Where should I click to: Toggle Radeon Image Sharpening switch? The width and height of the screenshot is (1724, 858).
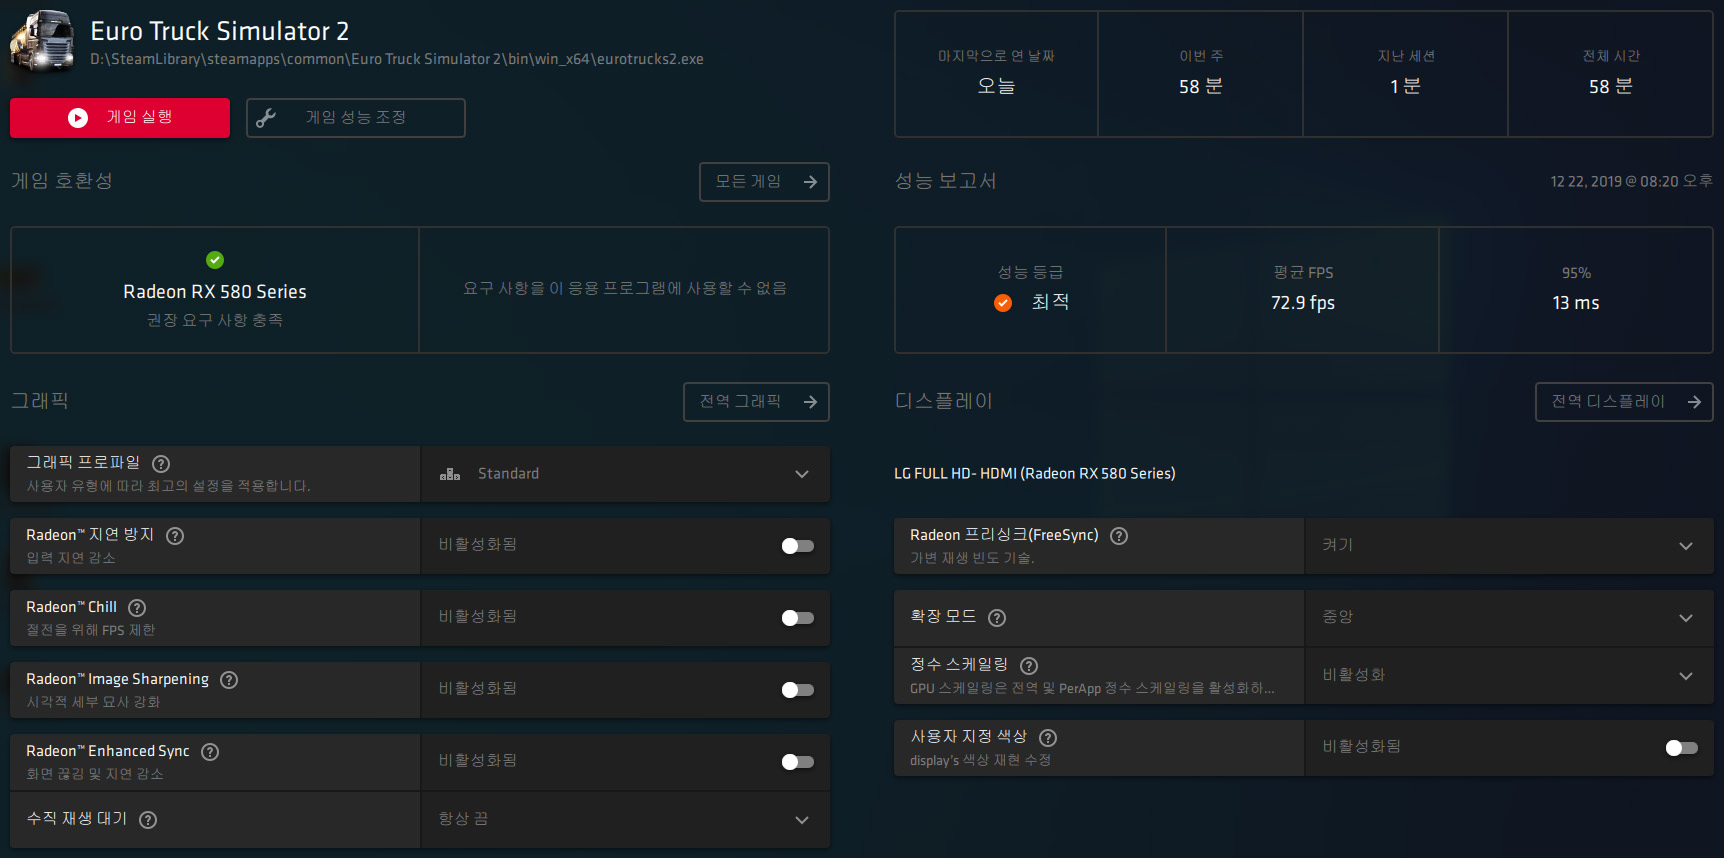click(x=798, y=690)
